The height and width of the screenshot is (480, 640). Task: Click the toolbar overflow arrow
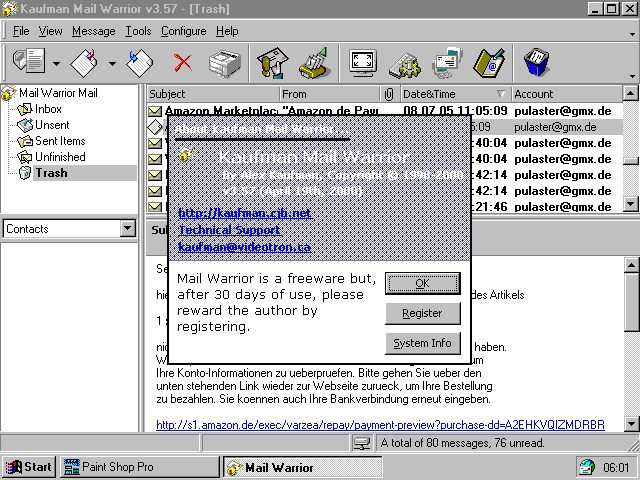(x=632, y=76)
